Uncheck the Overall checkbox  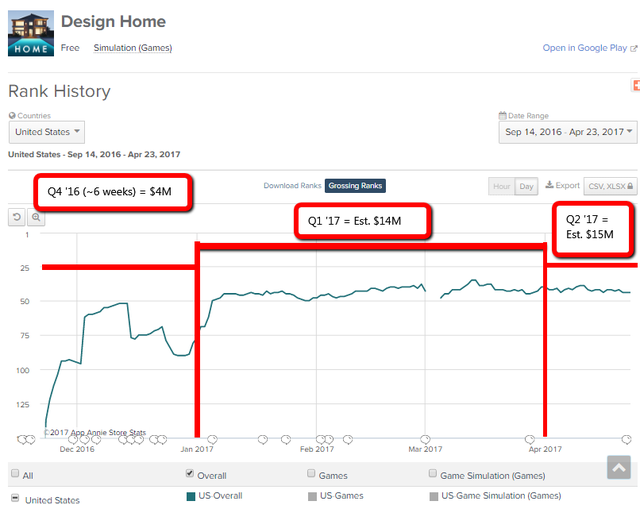click(x=189, y=473)
